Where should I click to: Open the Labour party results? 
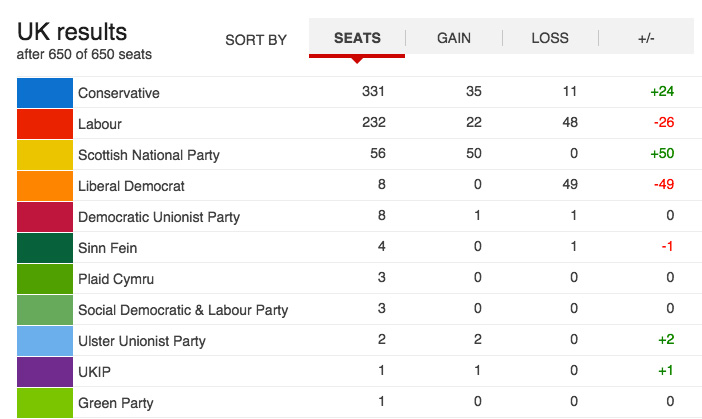click(100, 124)
